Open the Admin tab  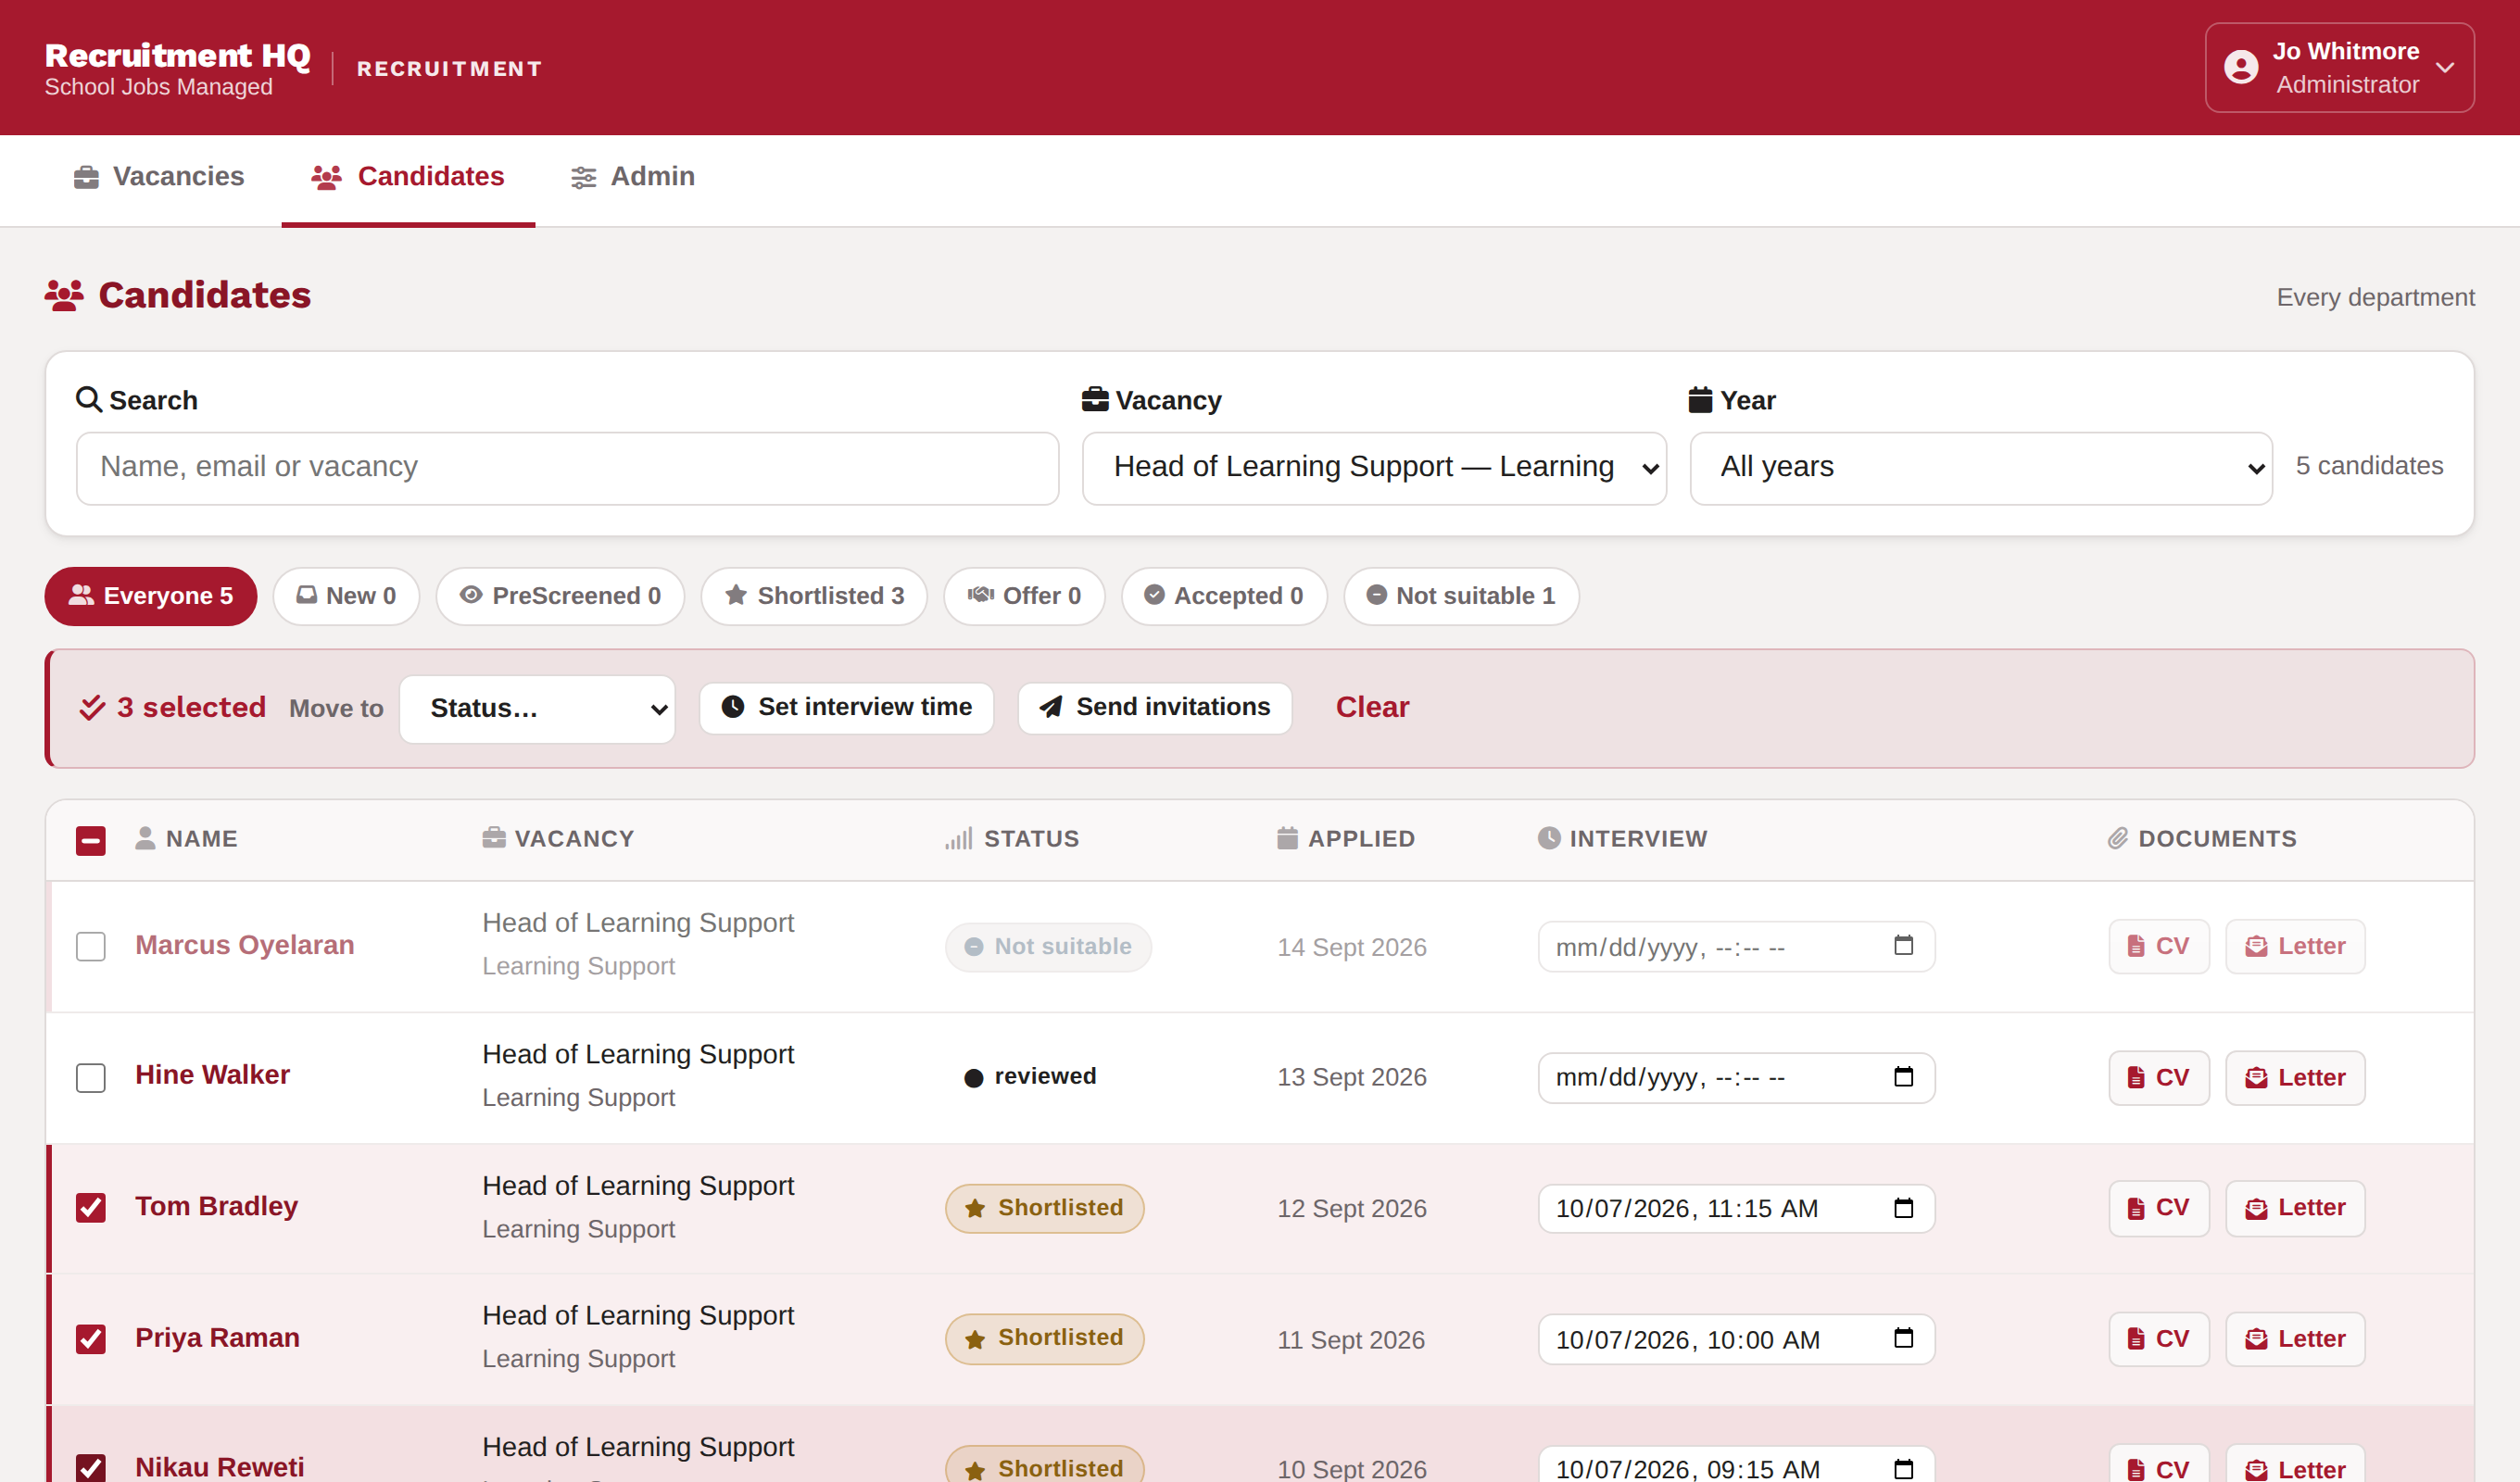click(632, 177)
